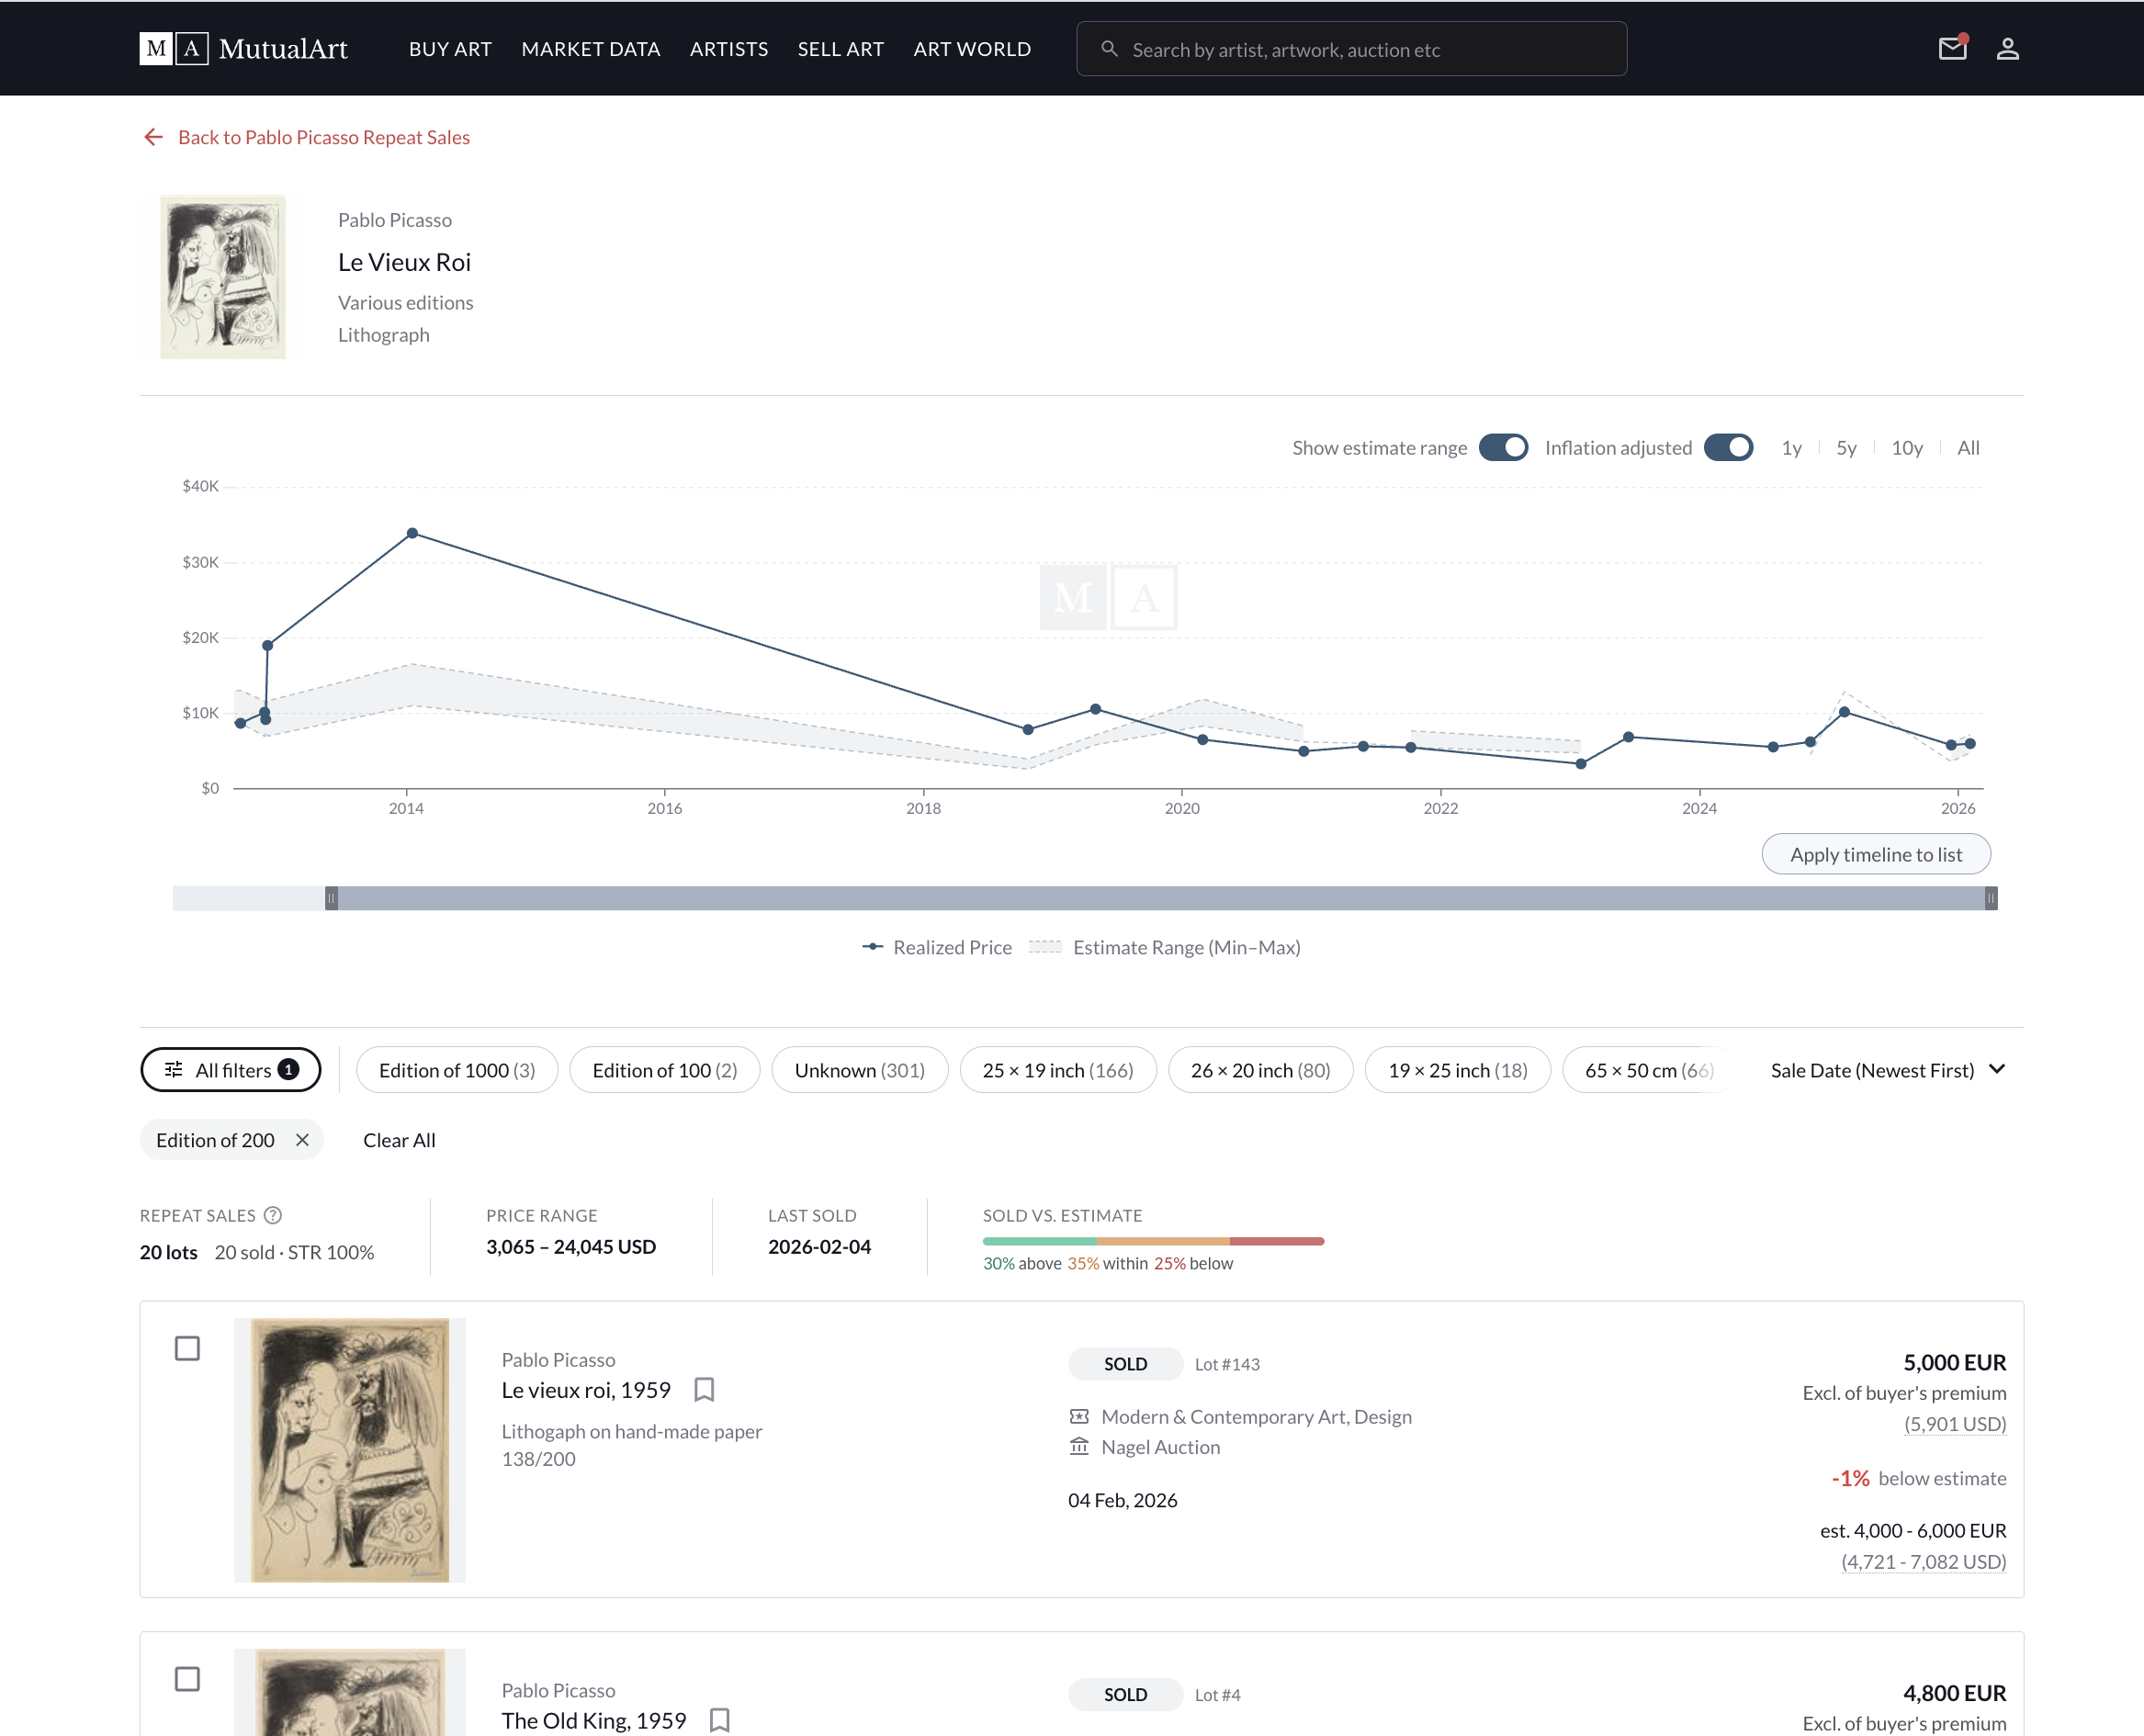Click the search magnifier icon
Screen dimensions: 2144x1736
coord(1108,49)
